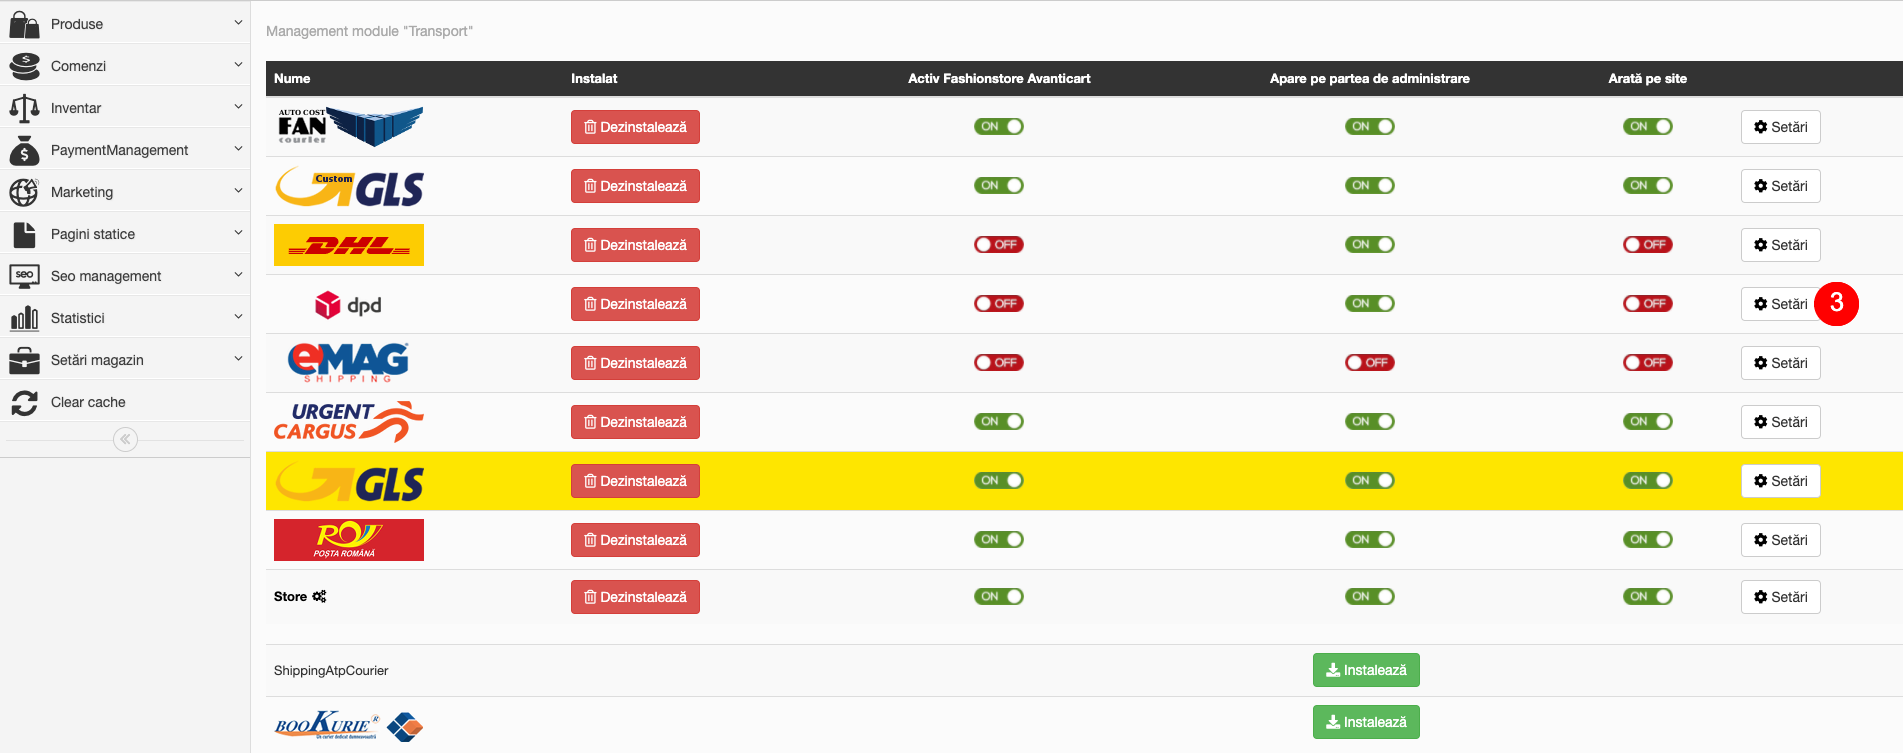Toggle Activ switch for Poșta Română

(x=999, y=539)
